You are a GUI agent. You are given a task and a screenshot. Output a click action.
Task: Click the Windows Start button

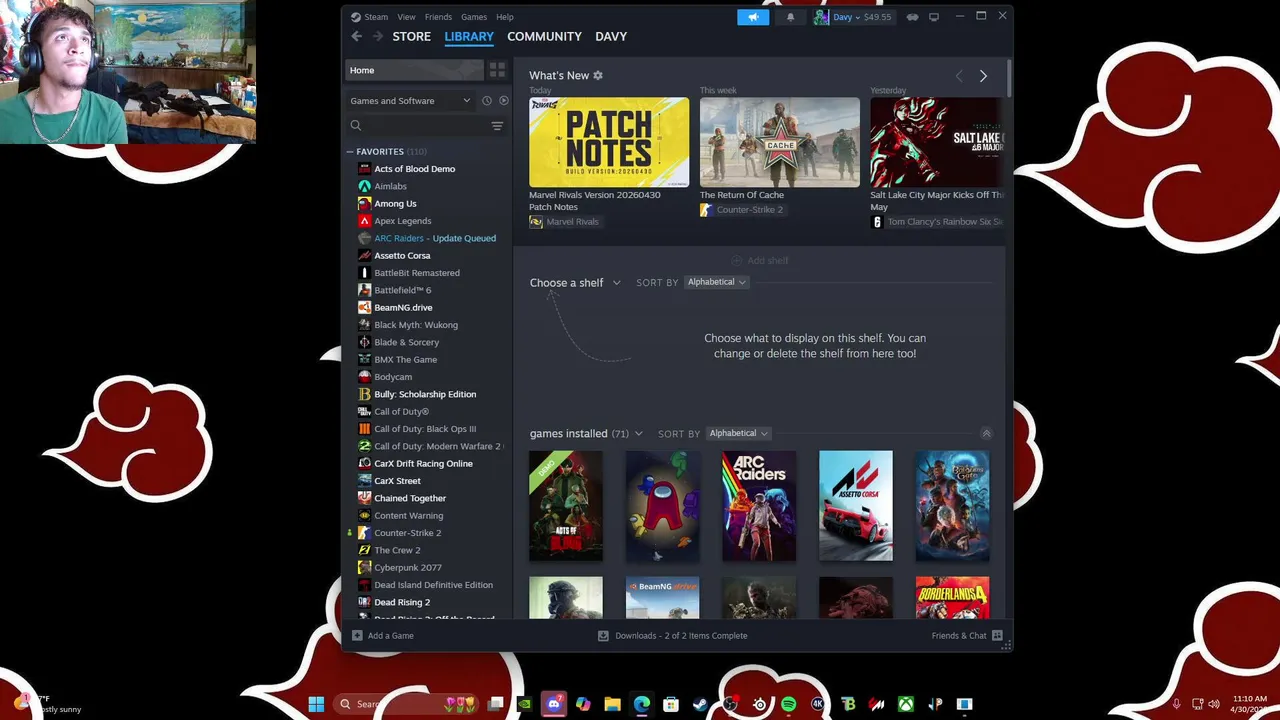(316, 704)
